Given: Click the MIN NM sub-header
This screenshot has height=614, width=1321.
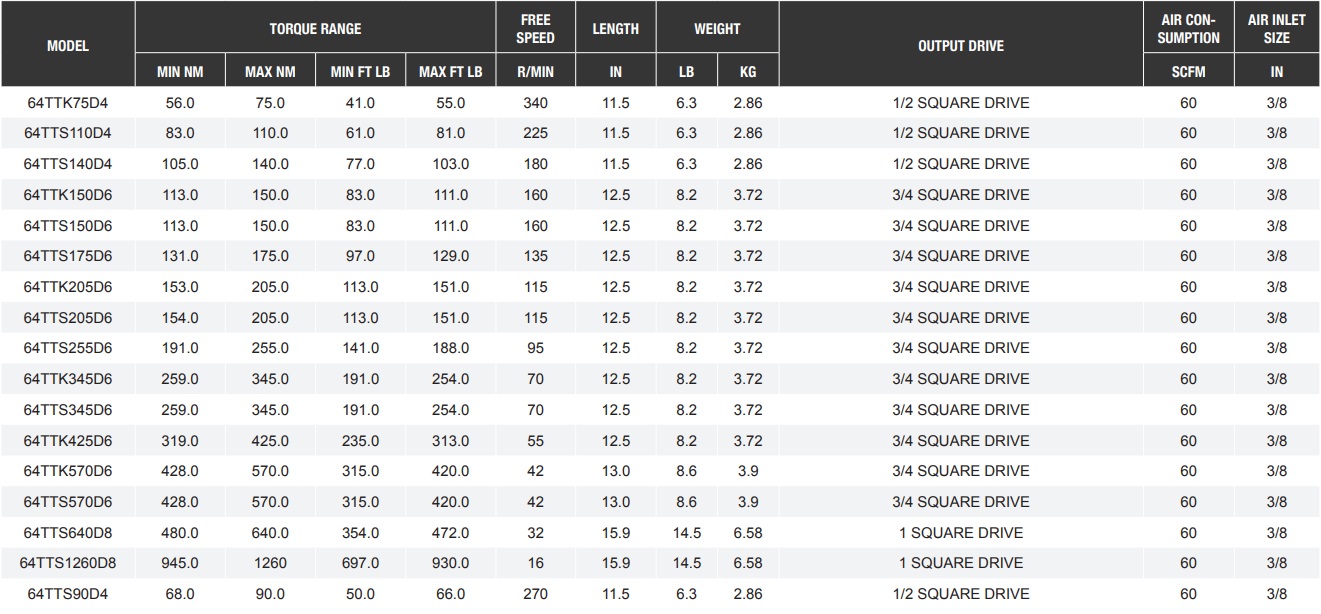Looking at the screenshot, I should pos(180,72).
